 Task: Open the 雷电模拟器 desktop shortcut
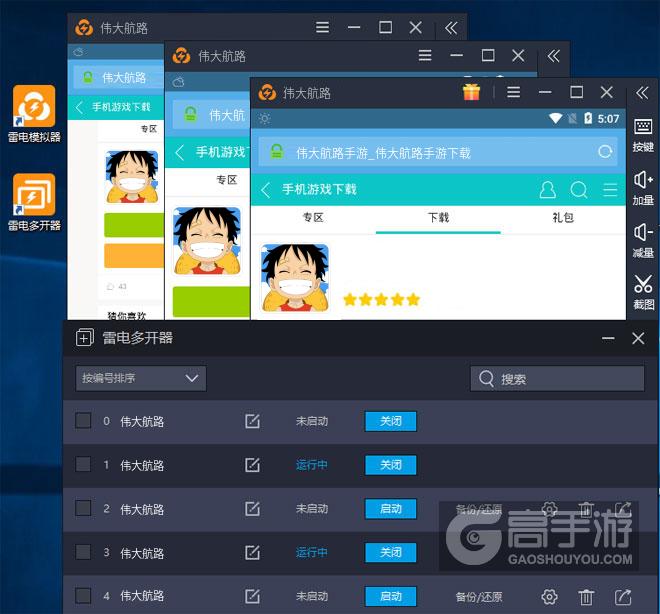click(x=34, y=114)
